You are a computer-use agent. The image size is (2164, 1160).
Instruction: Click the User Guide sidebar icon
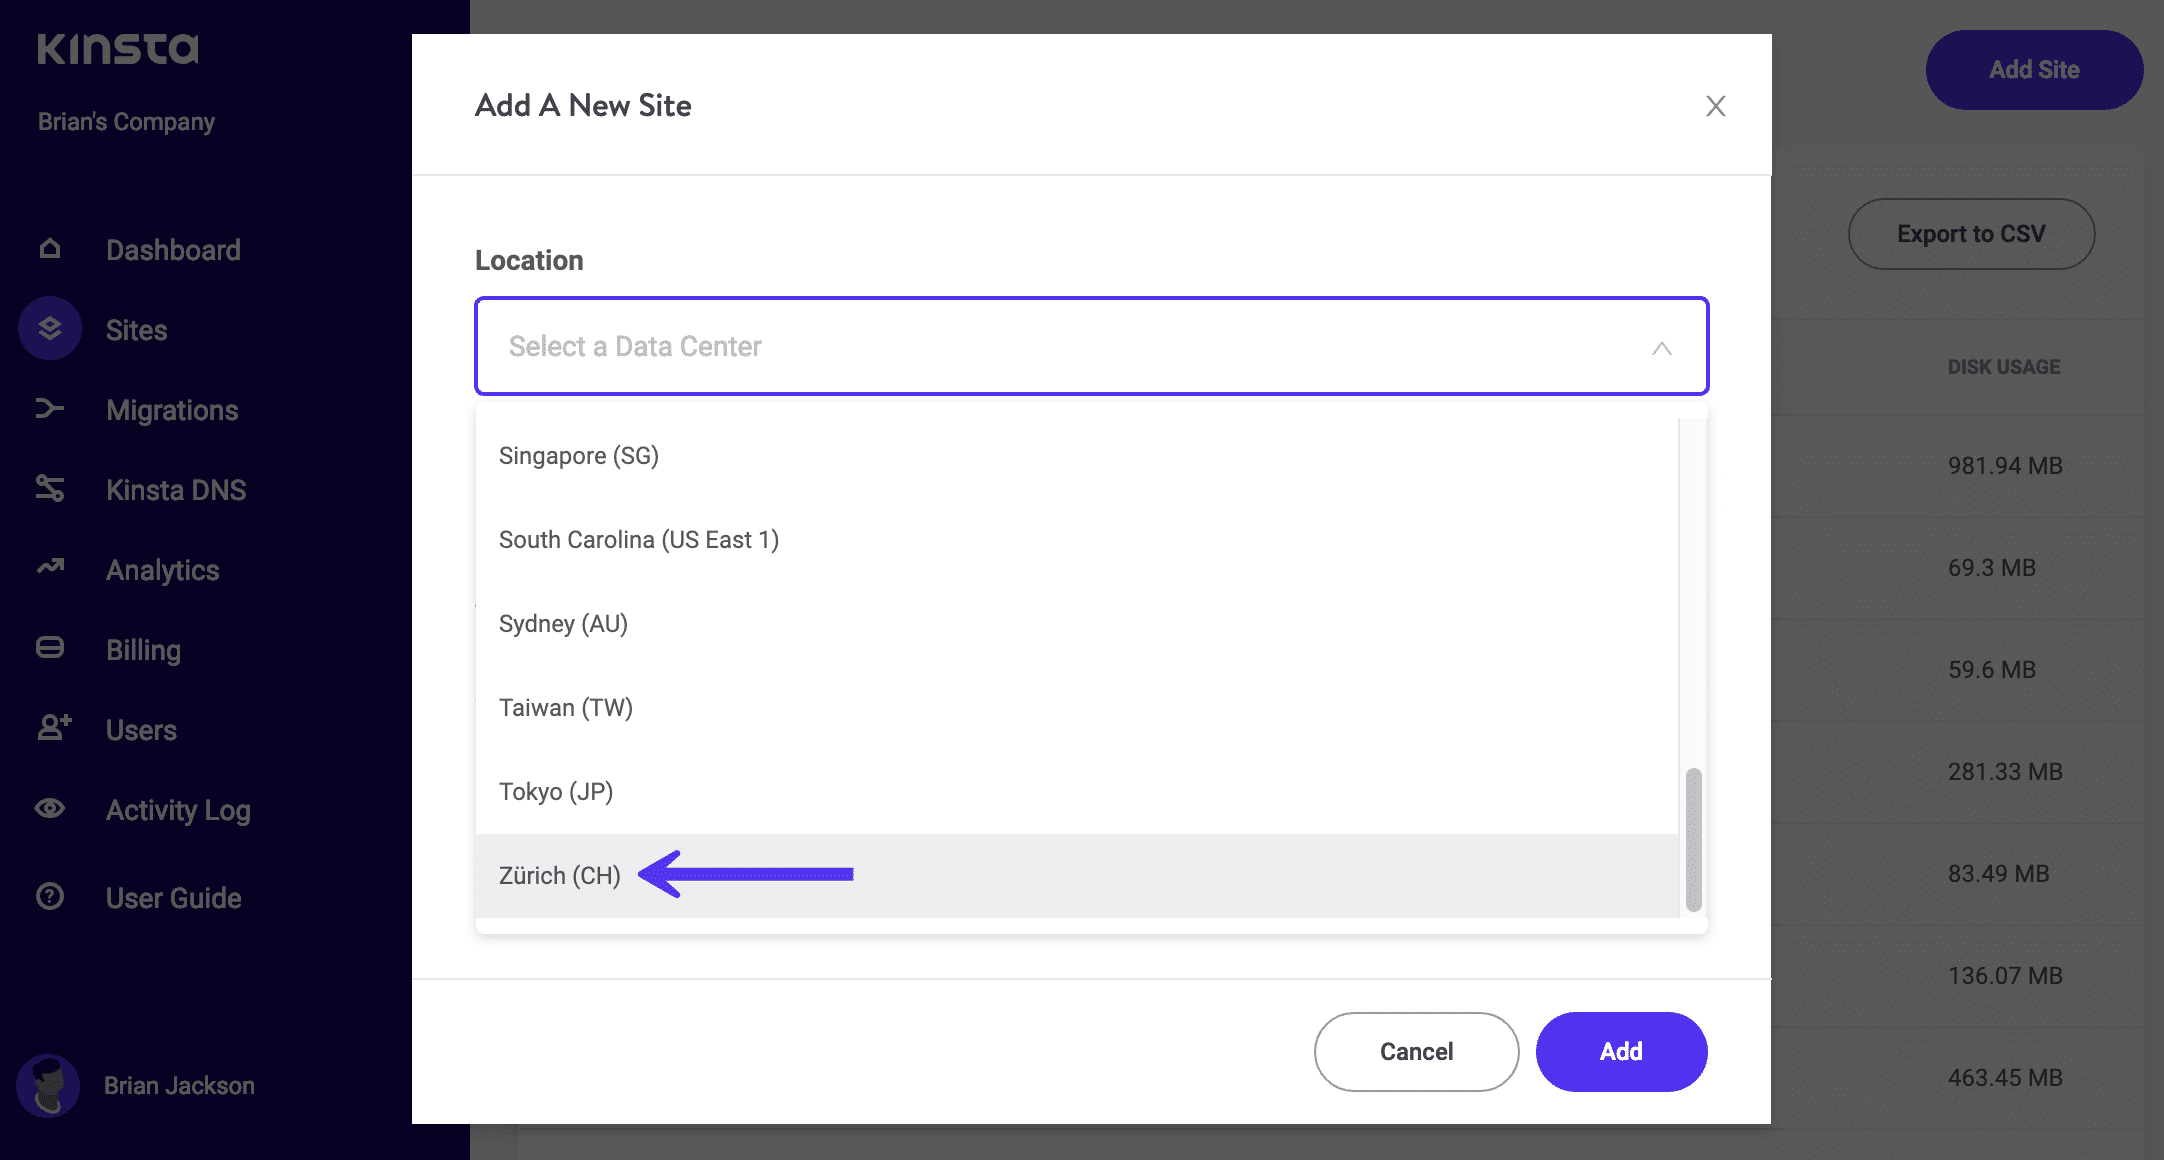click(x=50, y=896)
